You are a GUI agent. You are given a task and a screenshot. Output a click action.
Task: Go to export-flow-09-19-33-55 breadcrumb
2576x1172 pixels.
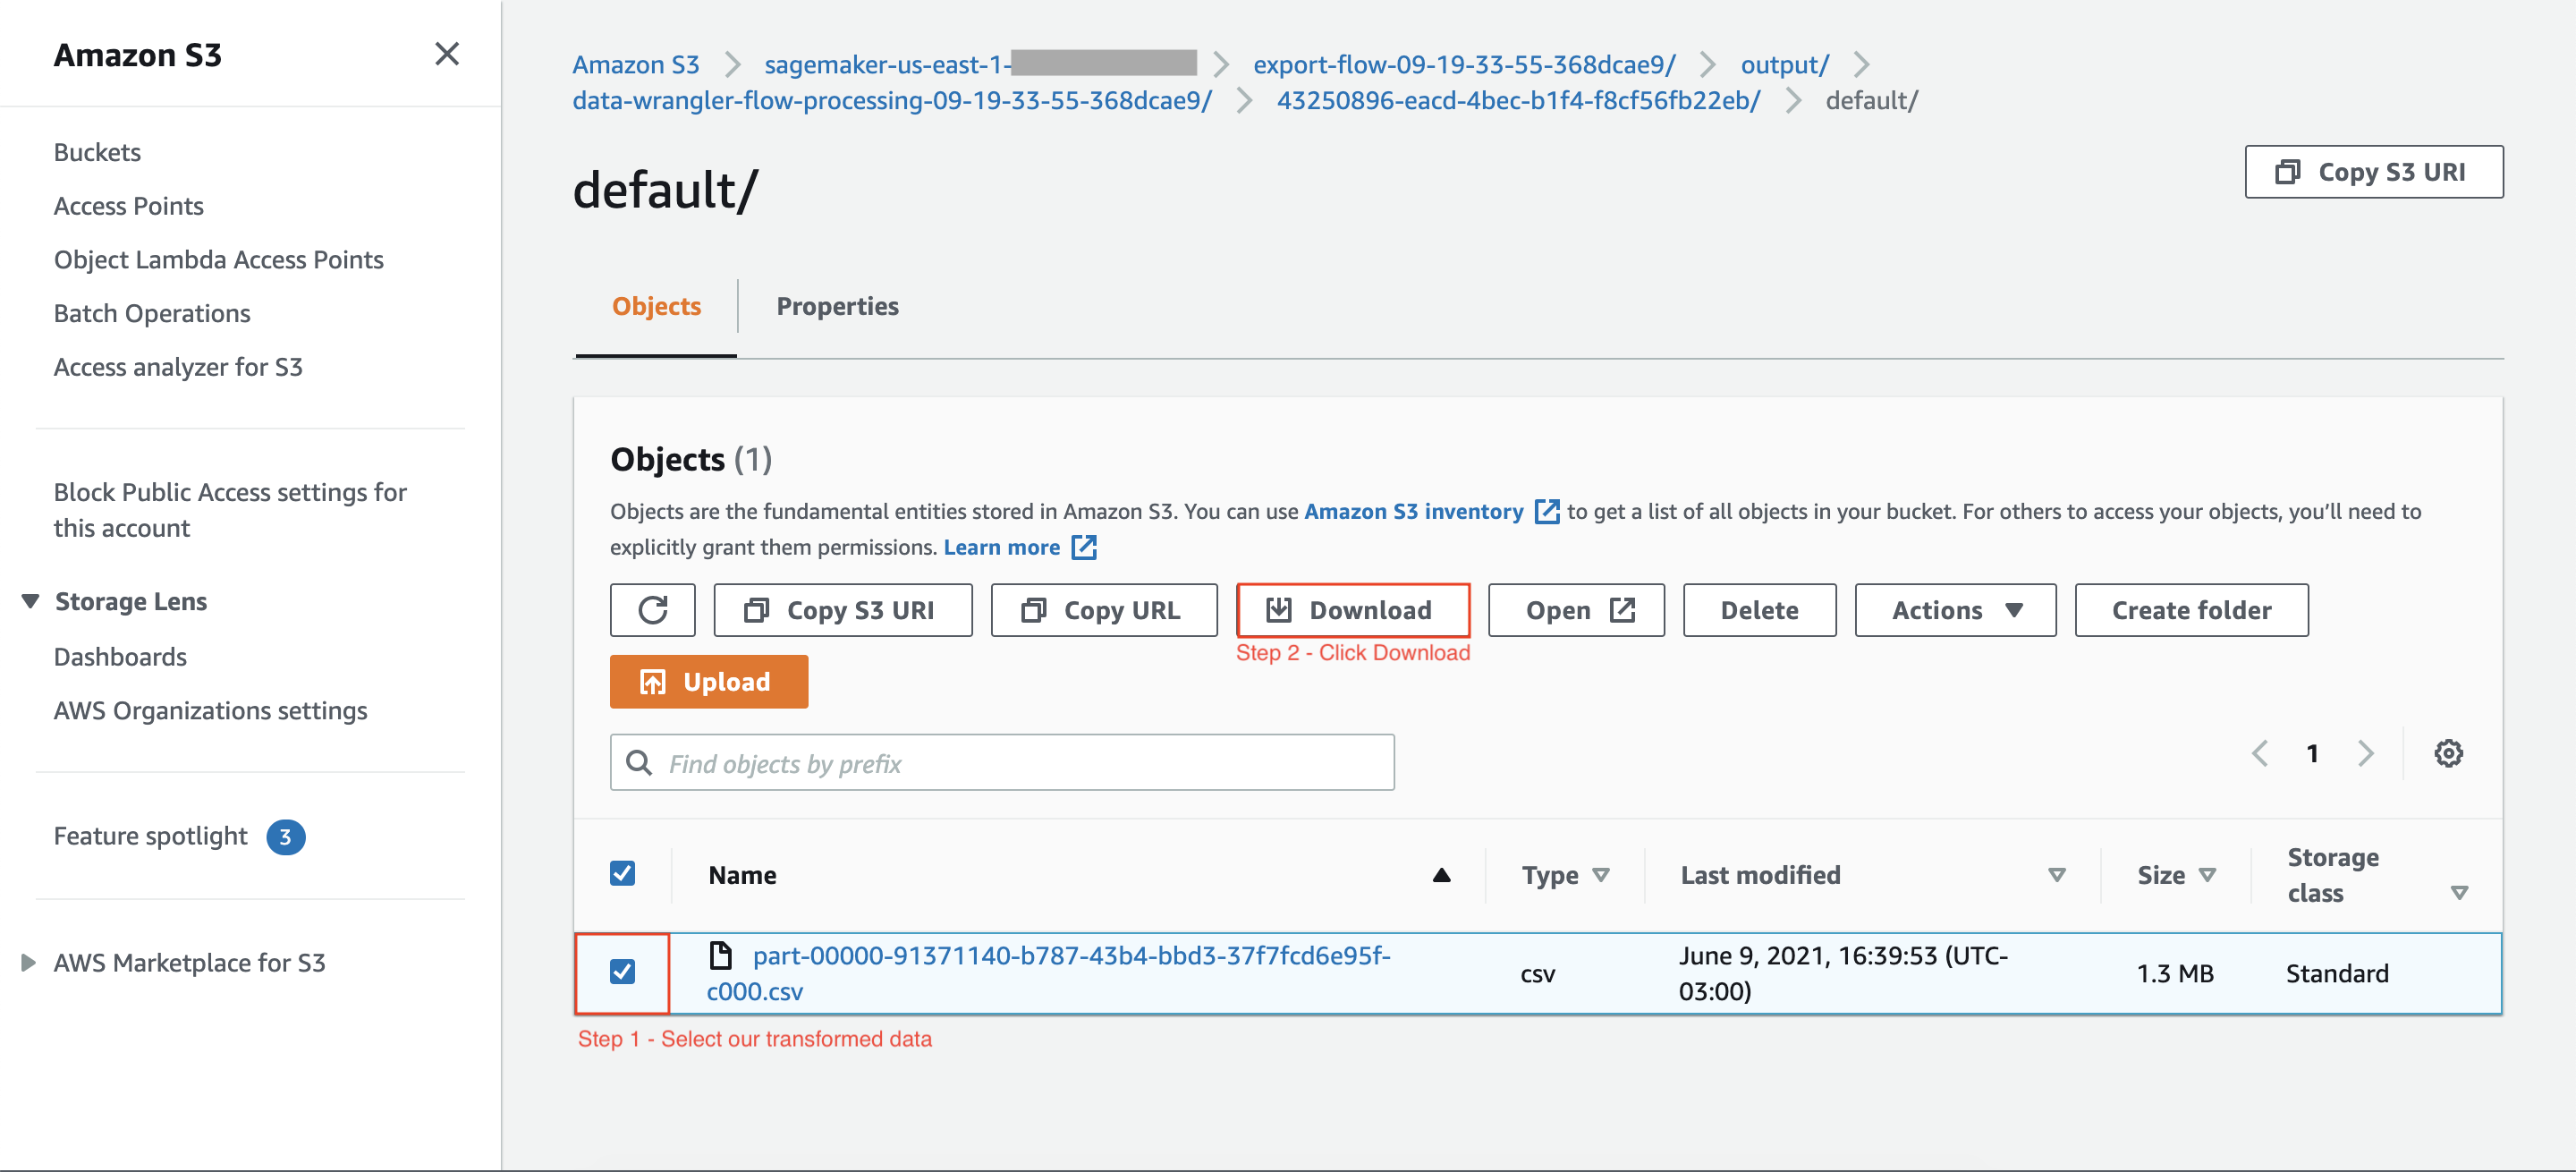[1464, 64]
